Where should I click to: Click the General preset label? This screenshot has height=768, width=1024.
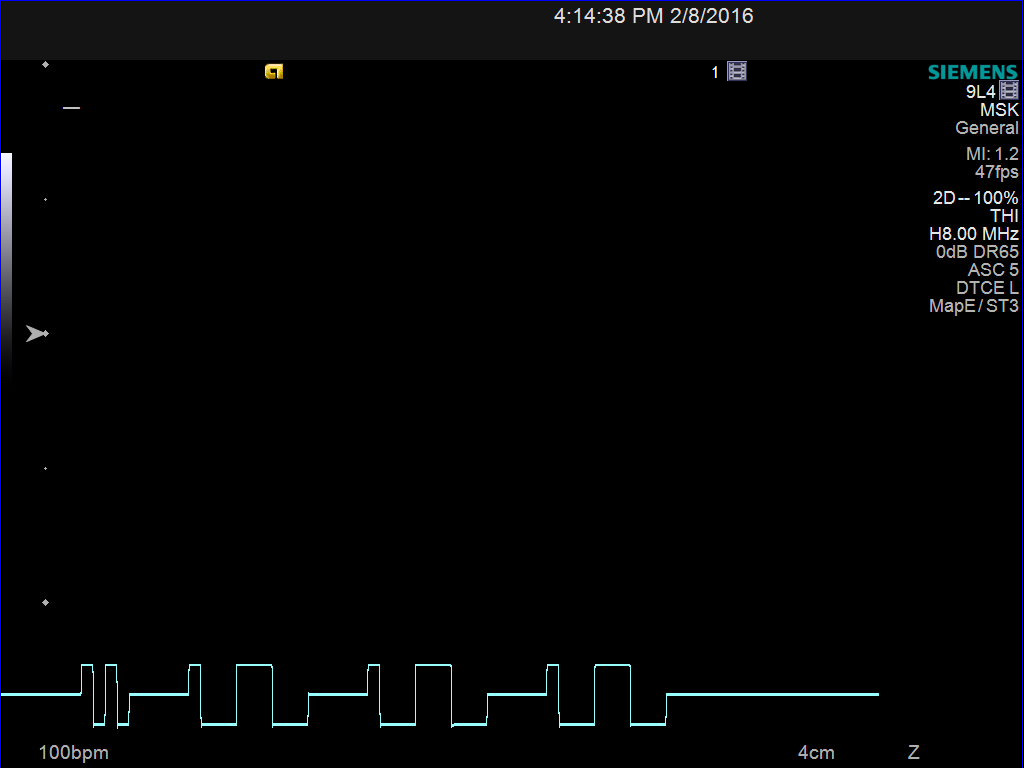(987, 128)
